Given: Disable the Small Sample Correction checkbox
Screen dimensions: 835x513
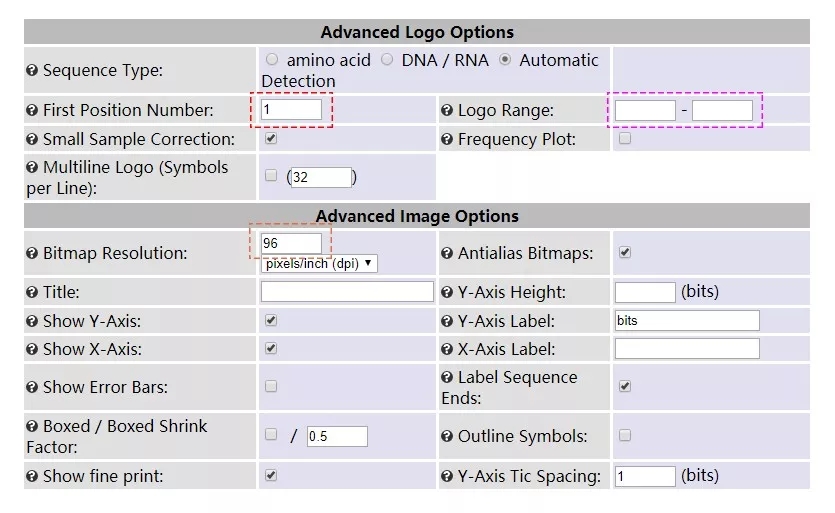Looking at the screenshot, I should point(271,139).
